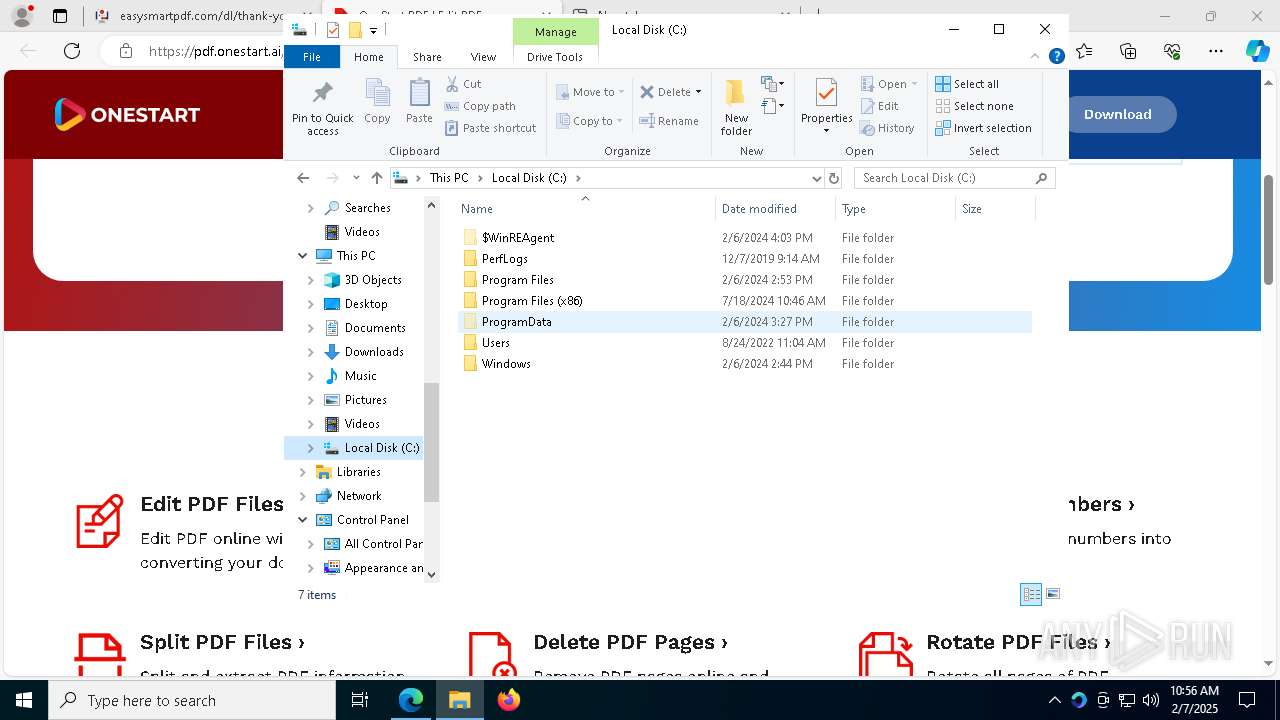
Task: Open the address bar history dropdown
Action: (x=817, y=178)
